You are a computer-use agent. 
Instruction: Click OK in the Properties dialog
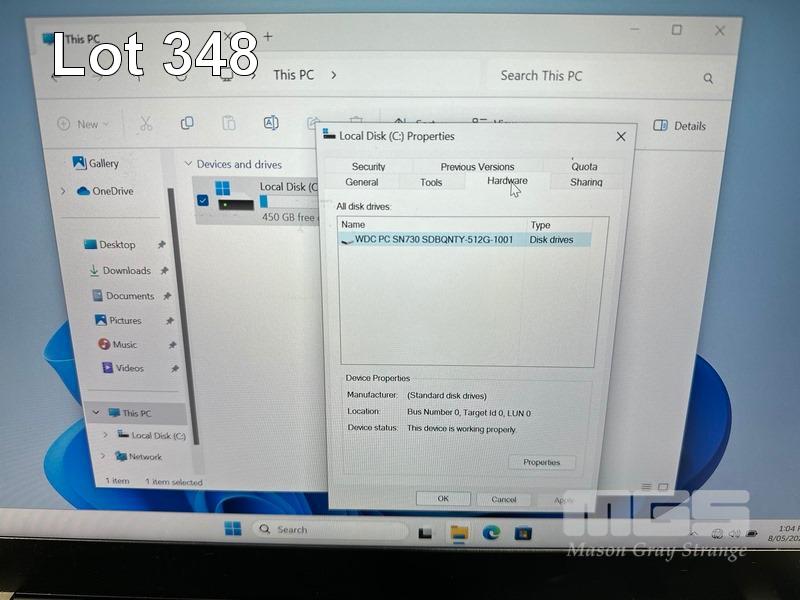pyautogui.click(x=442, y=498)
